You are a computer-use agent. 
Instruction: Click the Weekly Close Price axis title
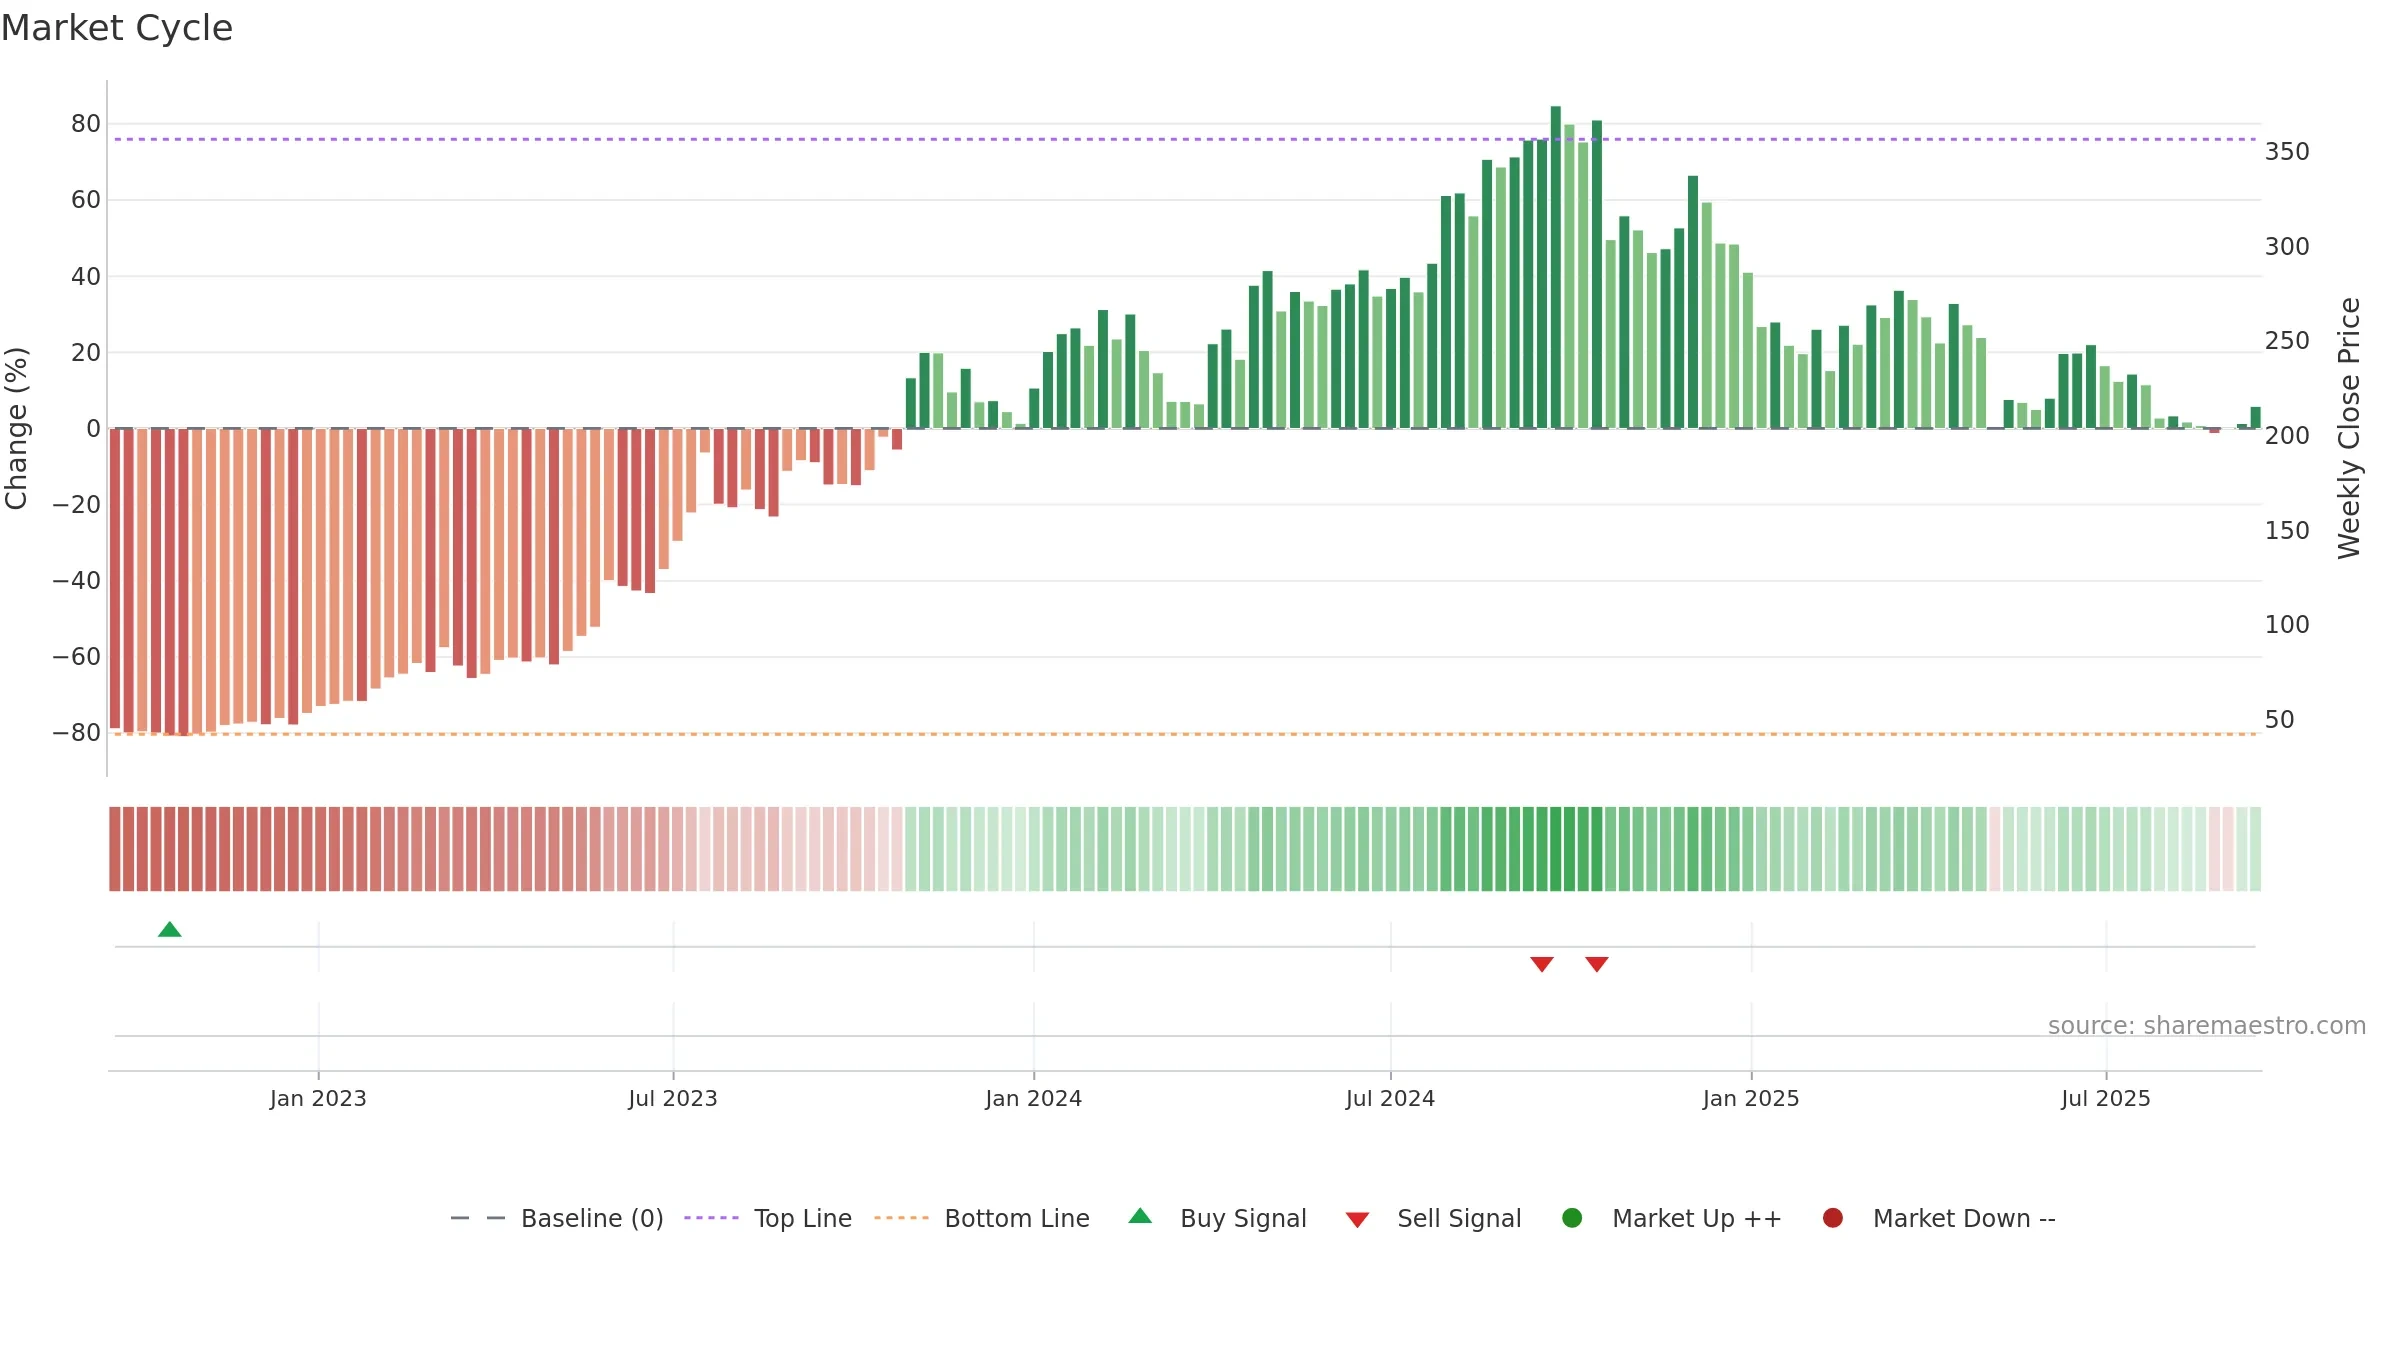tap(2349, 428)
